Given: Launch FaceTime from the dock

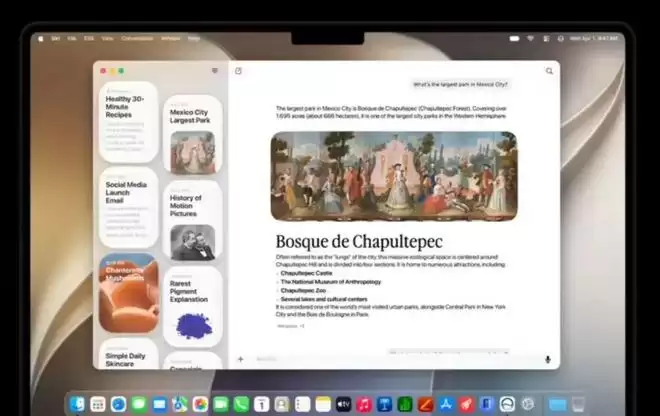Looking at the screenshot, I should [221, 405].
